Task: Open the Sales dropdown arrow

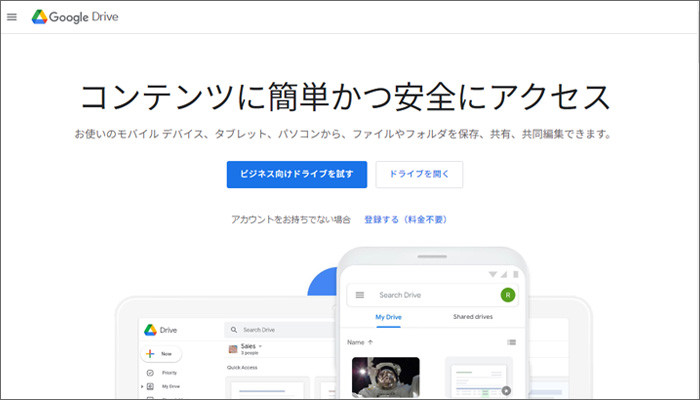Action: click(x=260, y=346)
